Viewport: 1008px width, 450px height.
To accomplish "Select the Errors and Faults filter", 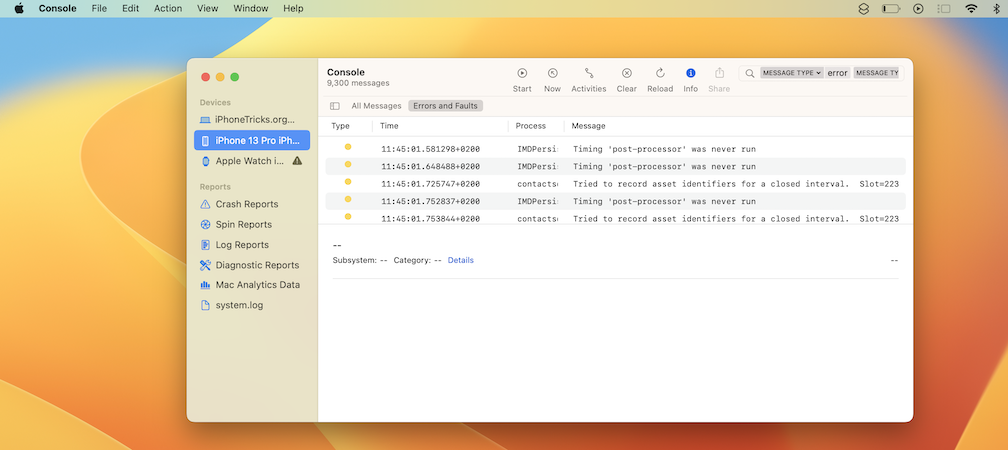I will pos(445,106).
